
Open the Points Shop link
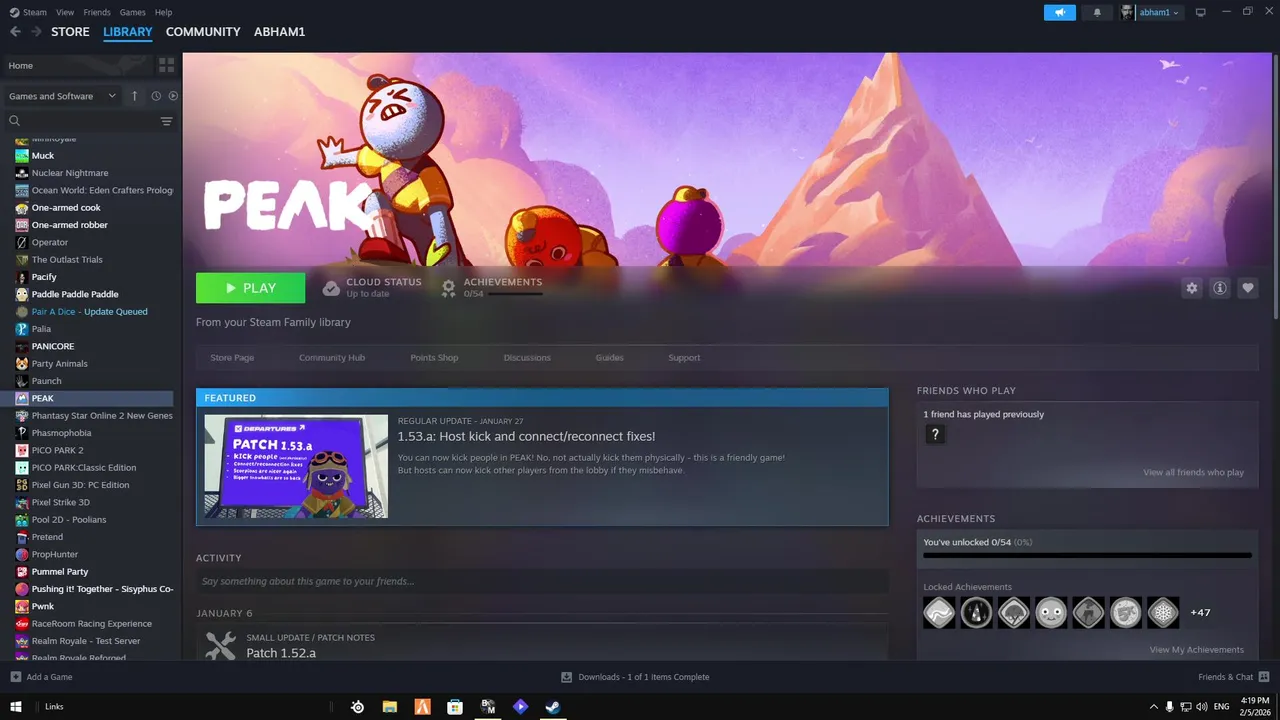[434, 357]
